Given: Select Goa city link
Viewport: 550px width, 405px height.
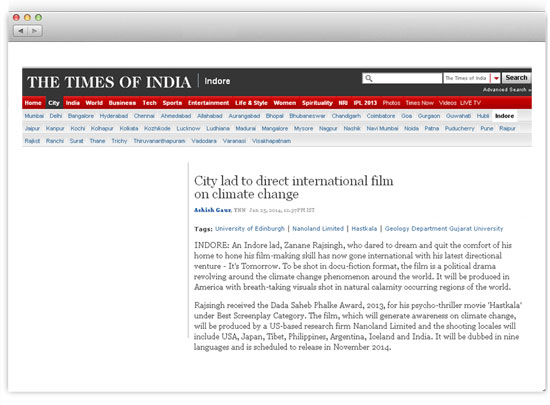Looking at the screenshot, I should click(407, 116).
